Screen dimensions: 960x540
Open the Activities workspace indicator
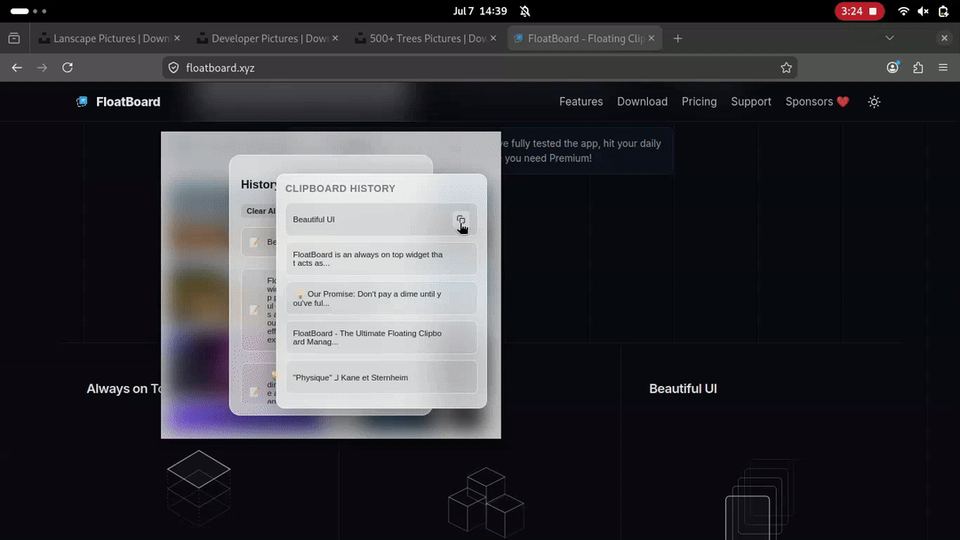point(28,11)
